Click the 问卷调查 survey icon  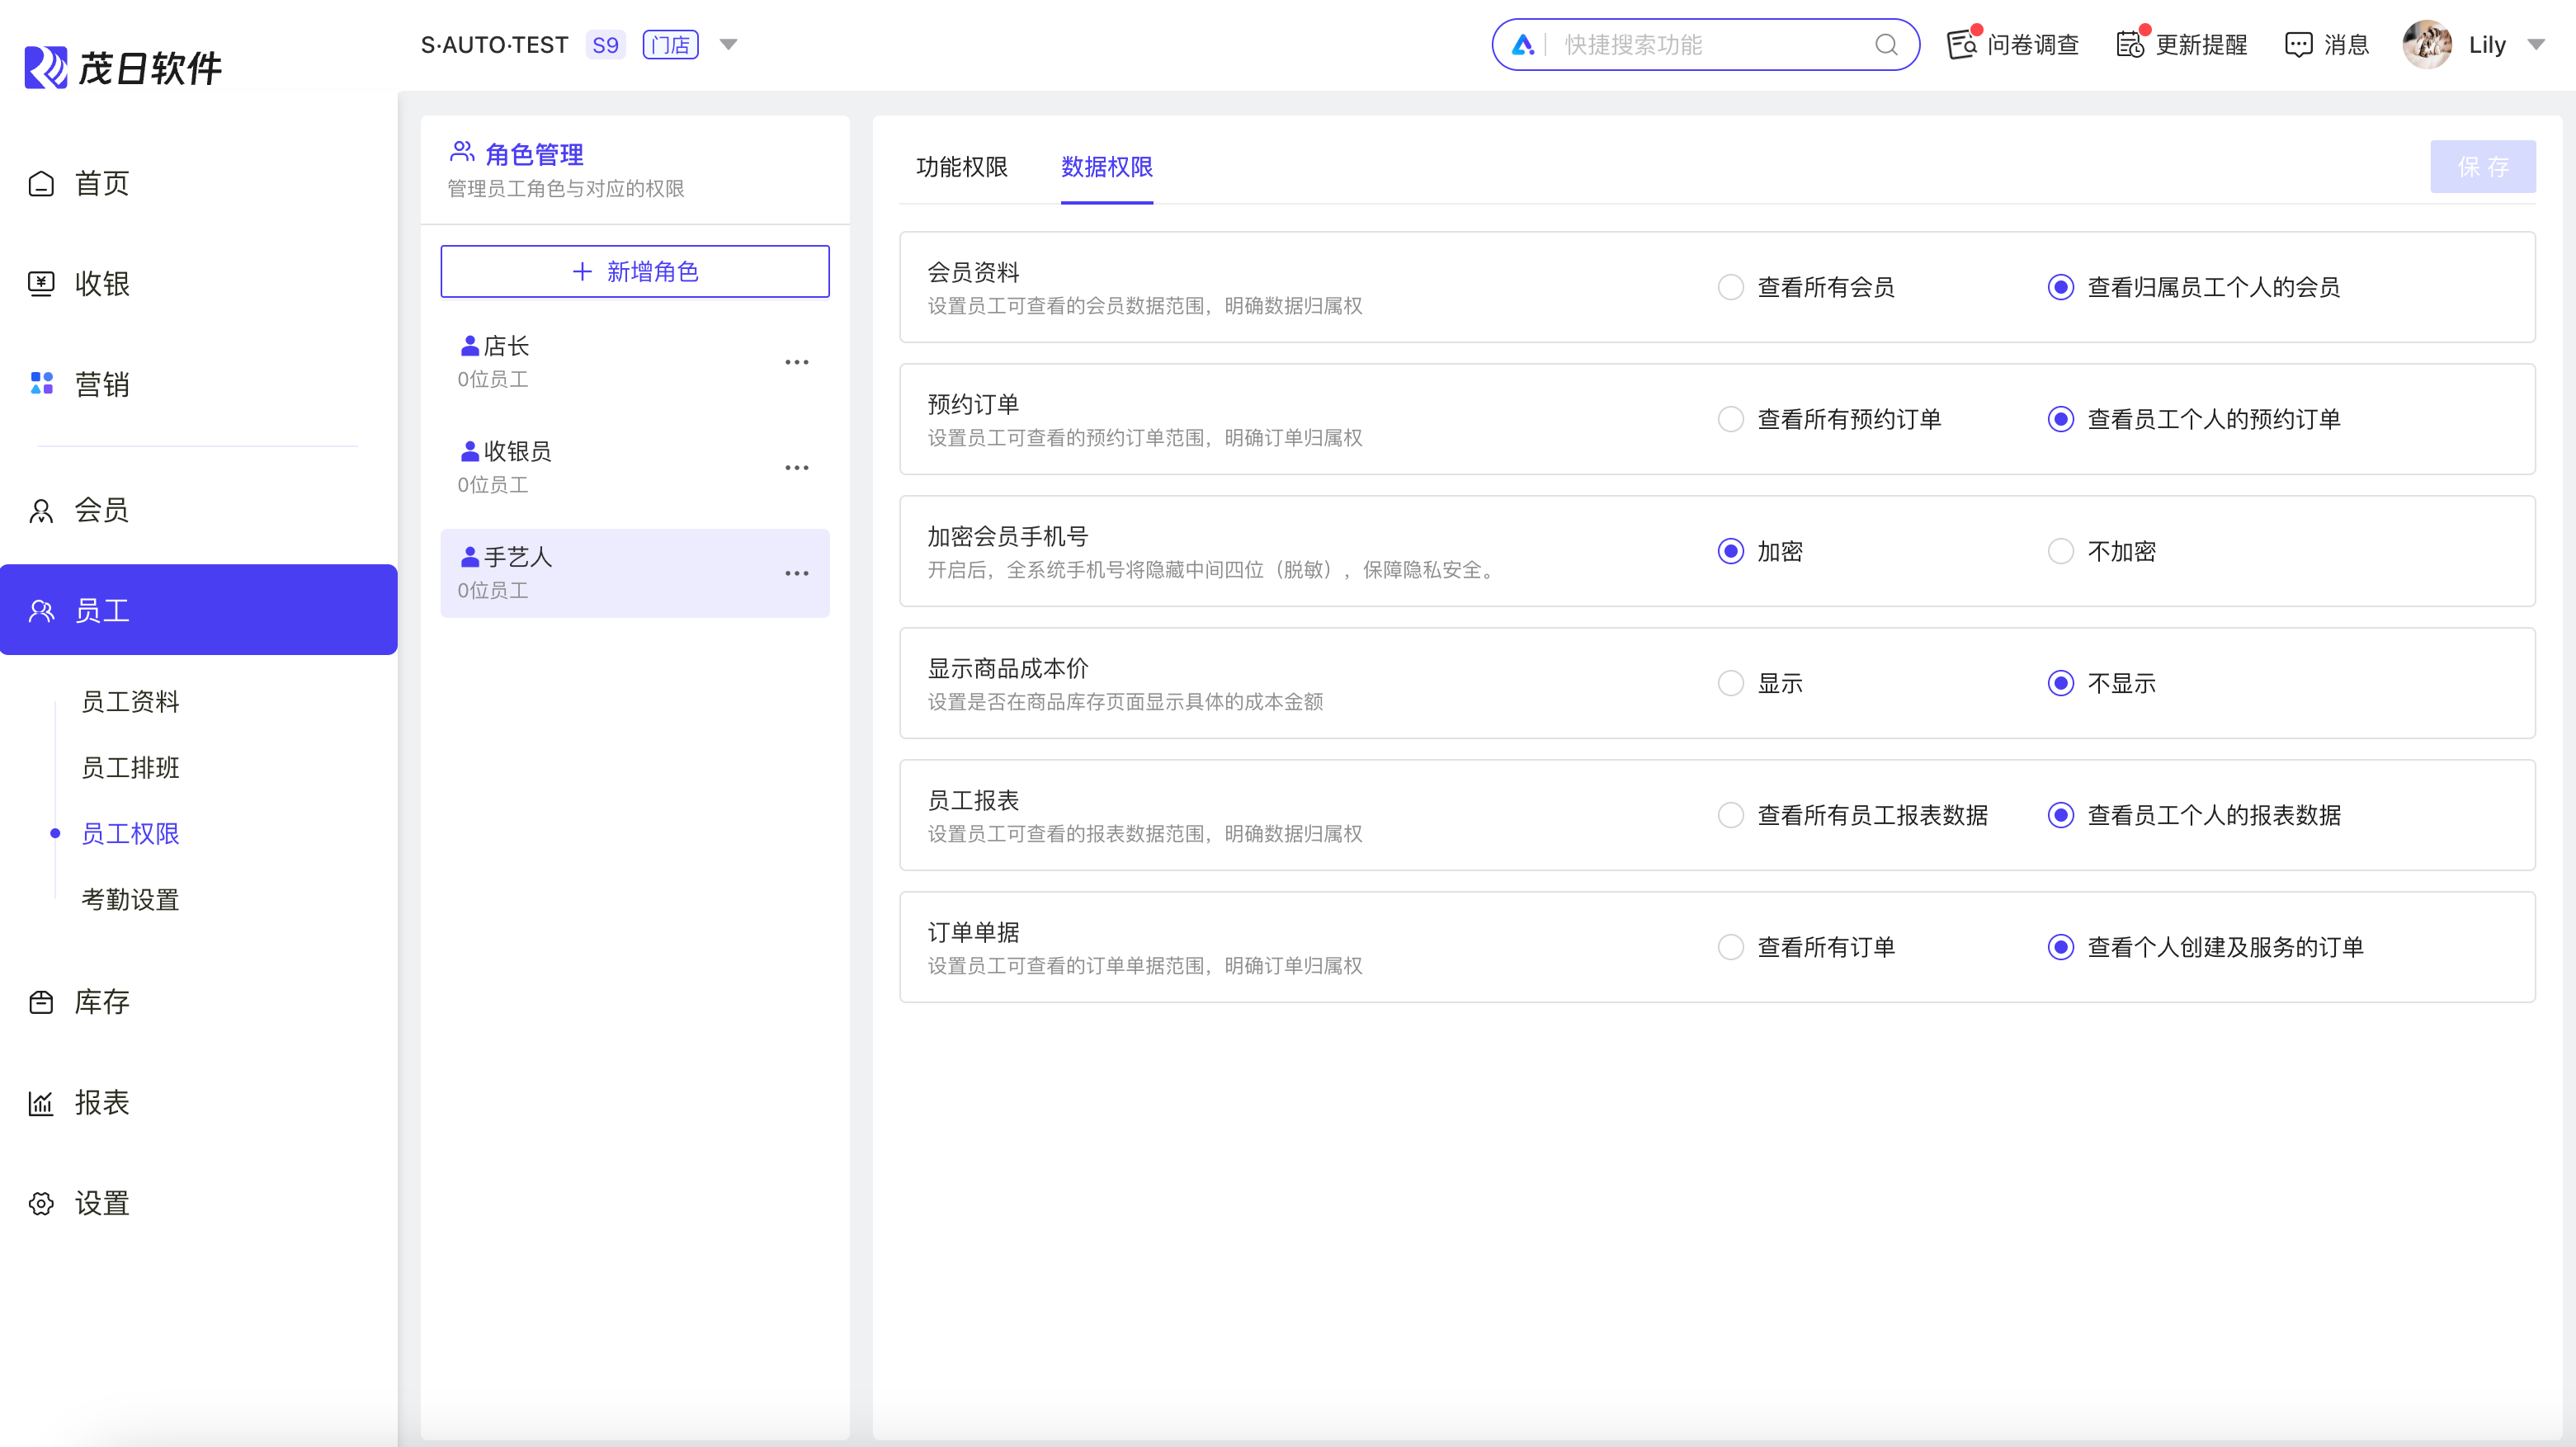pos(1961,45)
